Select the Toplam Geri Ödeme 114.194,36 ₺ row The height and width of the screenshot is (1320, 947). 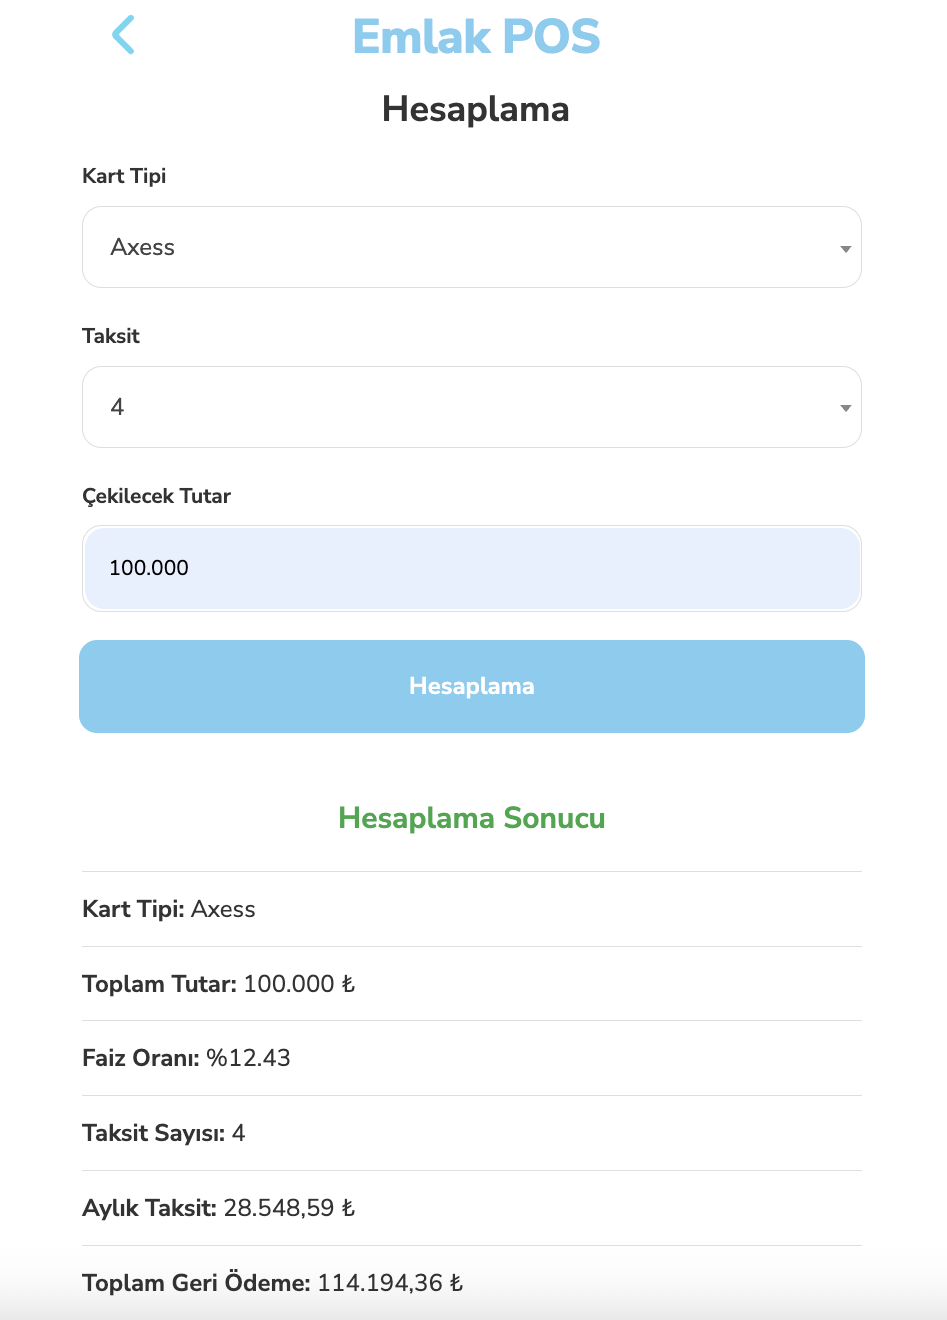pyautogui.click(x=472, y=1283)
